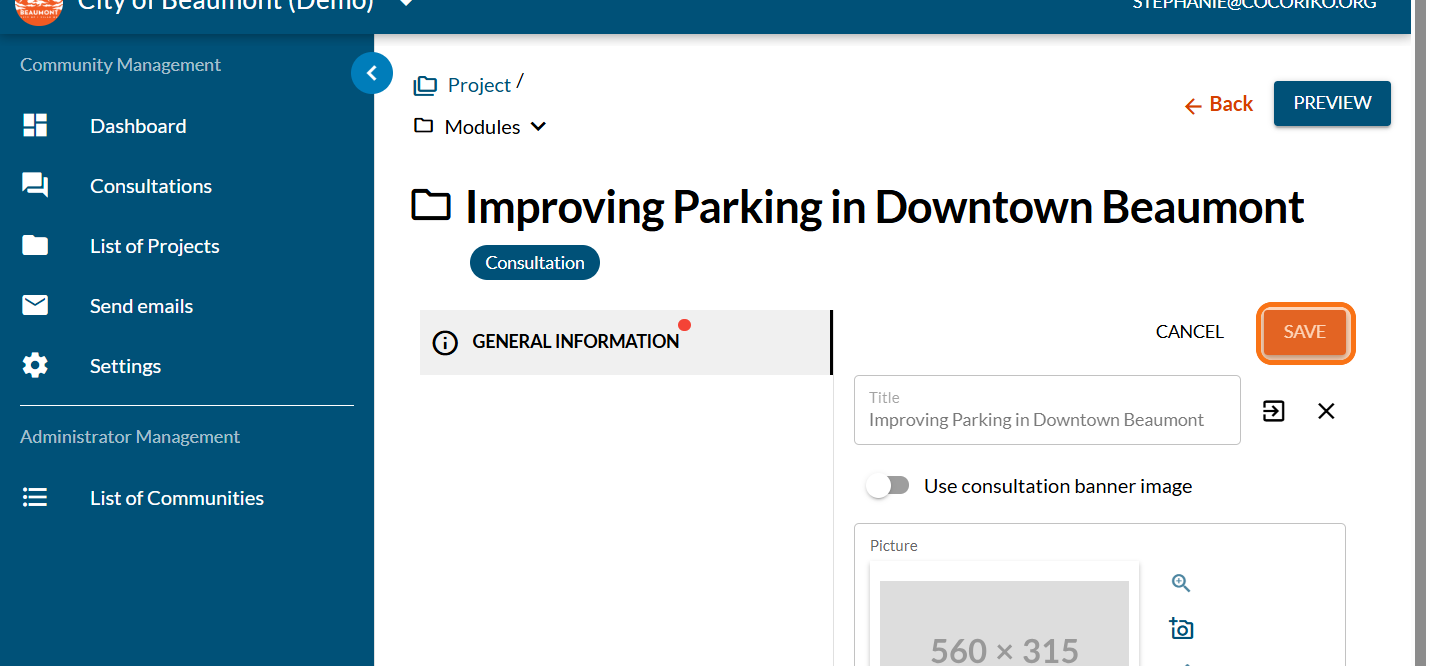1430x666 pixels.
Task: Expand the Modules dropdown
Action: tap(538, 127)
